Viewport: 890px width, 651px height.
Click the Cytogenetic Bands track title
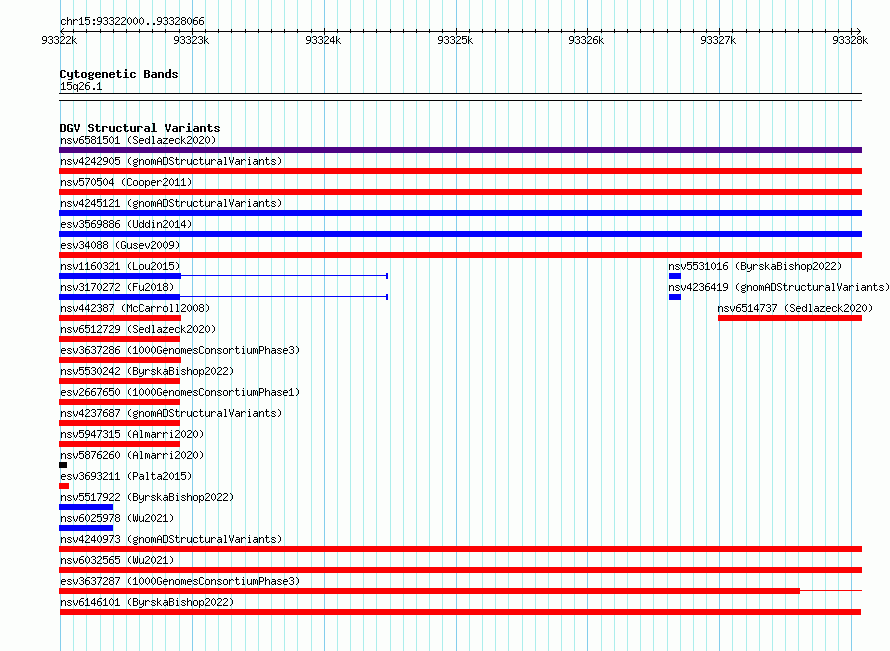coord(119,74)
